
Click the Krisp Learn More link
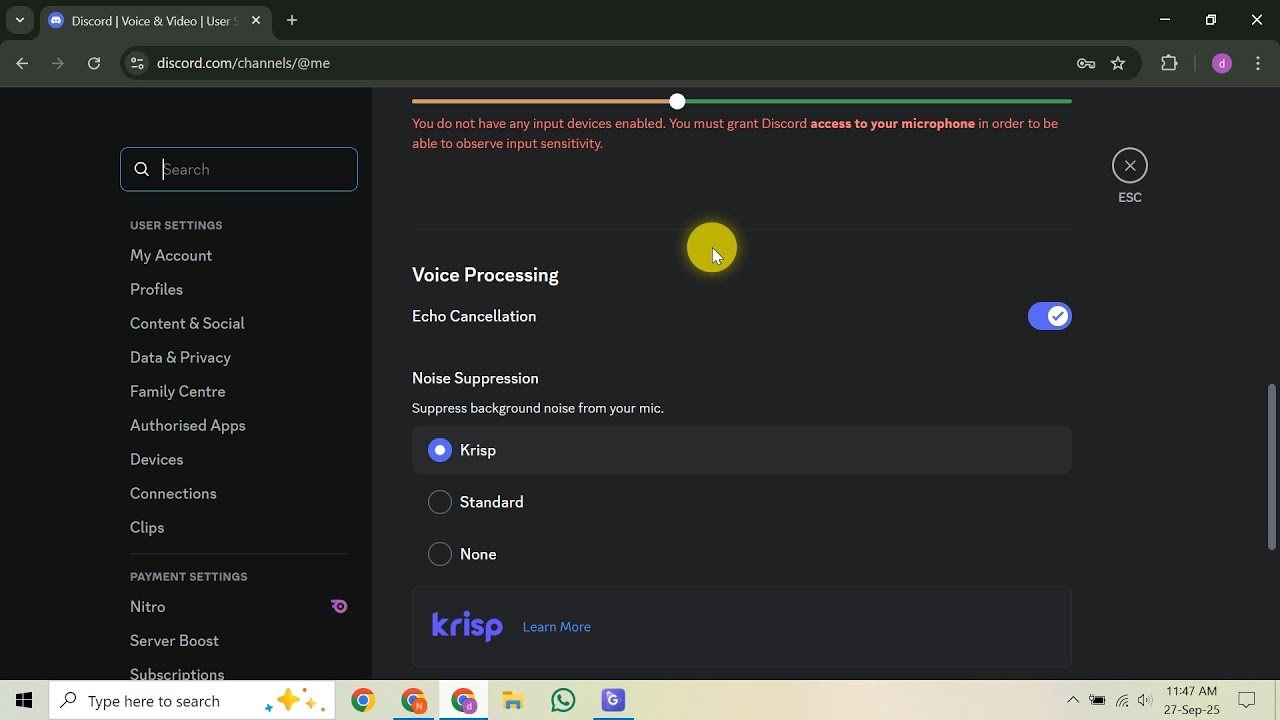click(557, 627)
